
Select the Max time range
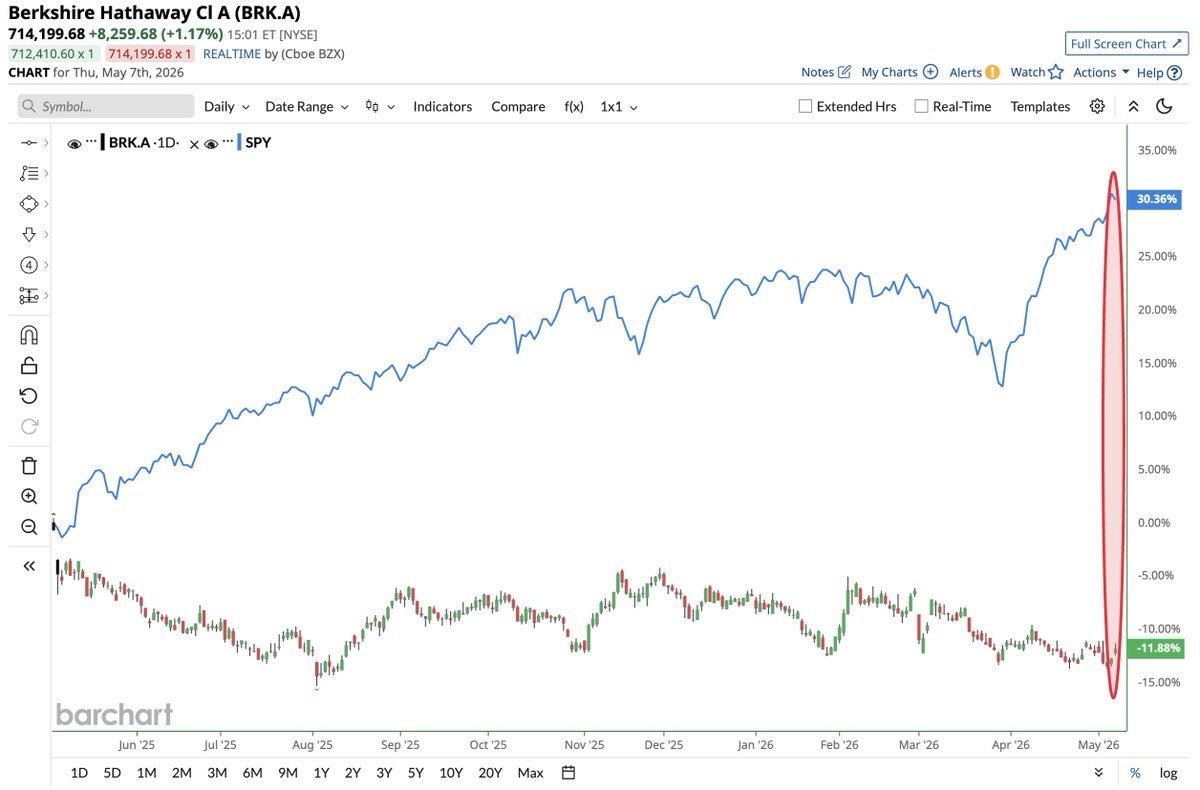coord(531,772)
